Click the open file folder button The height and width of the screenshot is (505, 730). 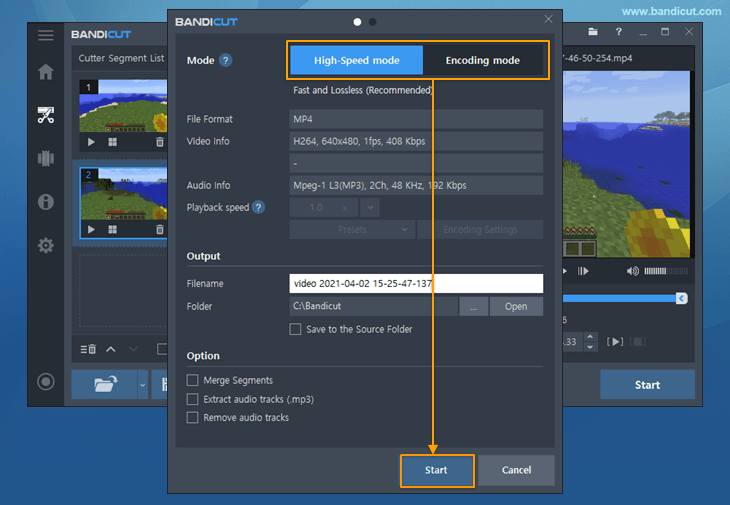pyautogui.click(x=105, y=384)
